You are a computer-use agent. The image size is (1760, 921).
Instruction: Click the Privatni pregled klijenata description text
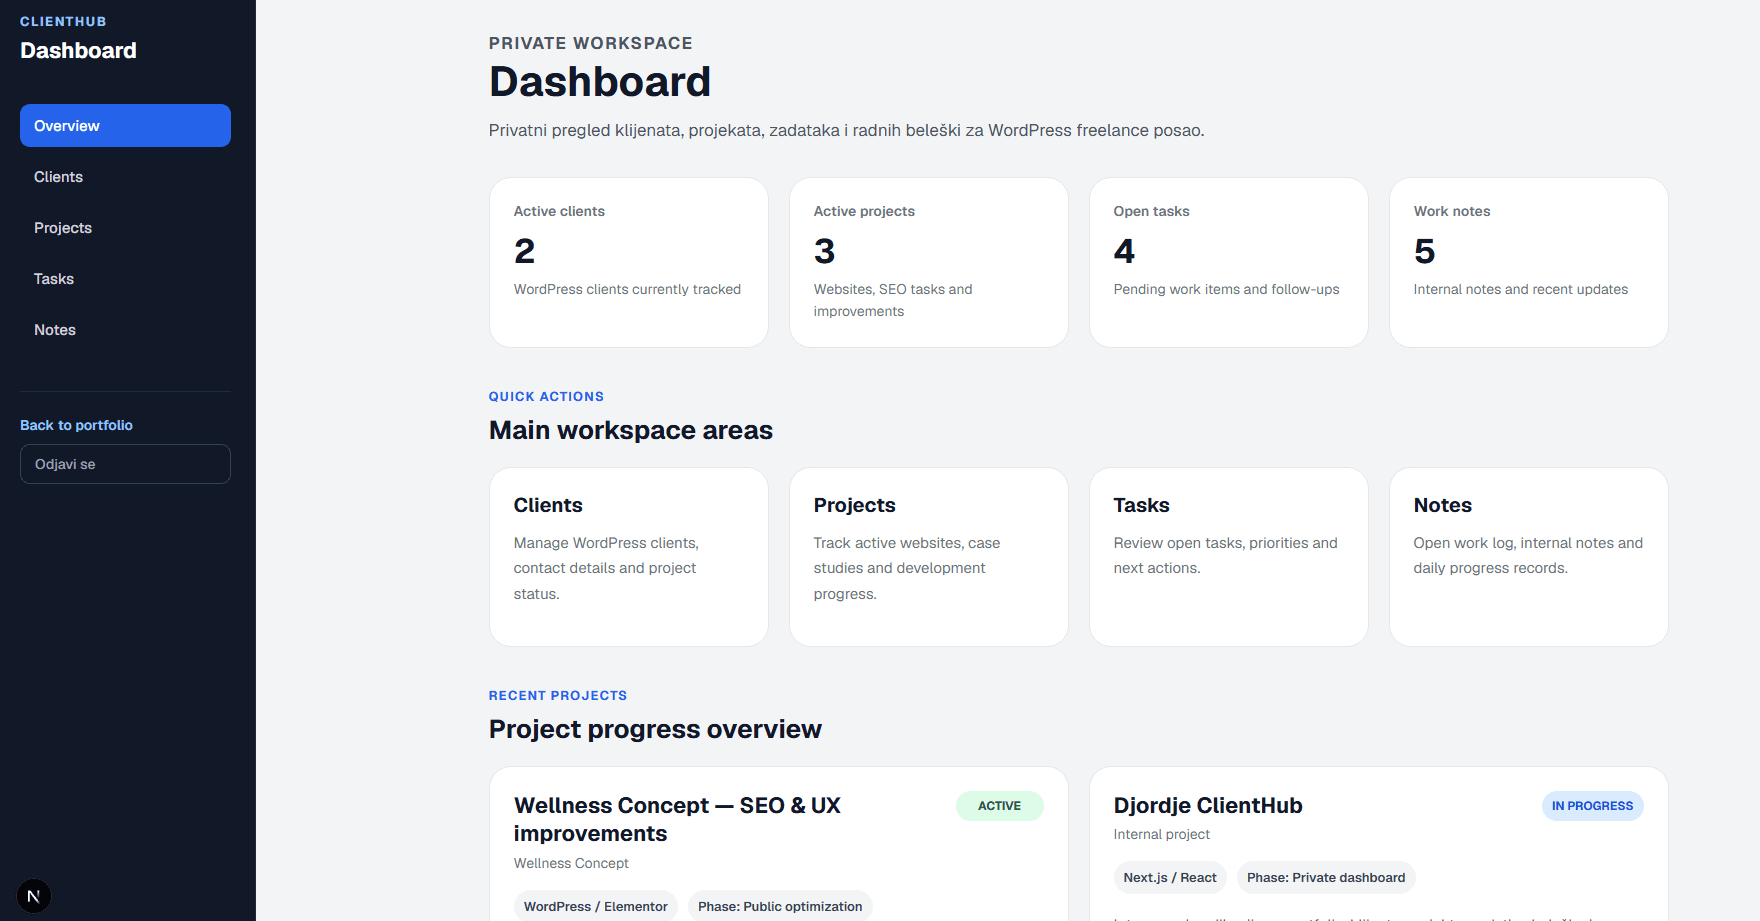pyautogui.click(x=847, y=130)
